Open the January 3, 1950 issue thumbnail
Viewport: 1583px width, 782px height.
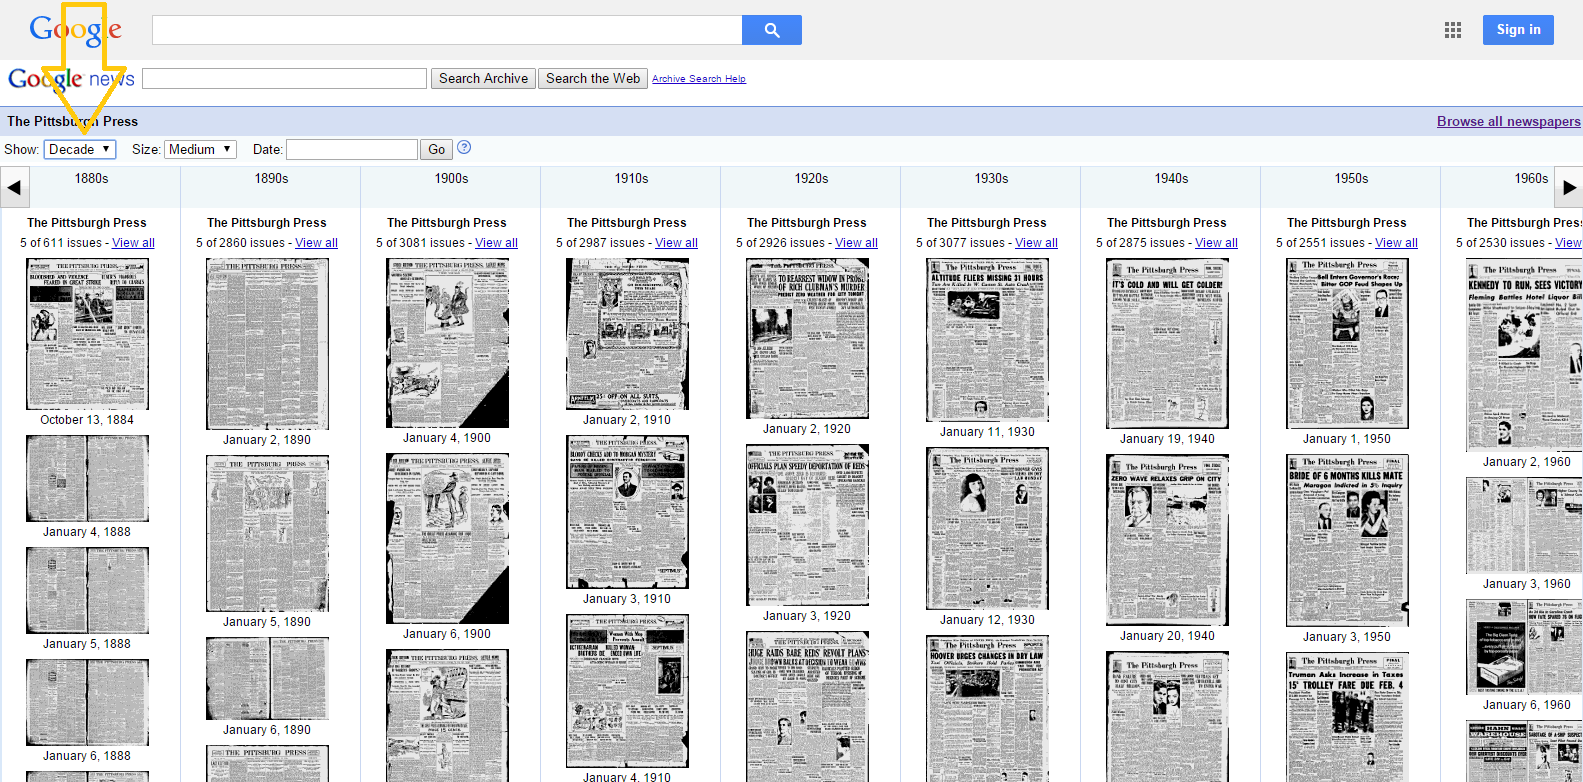tap(1347, 540)
